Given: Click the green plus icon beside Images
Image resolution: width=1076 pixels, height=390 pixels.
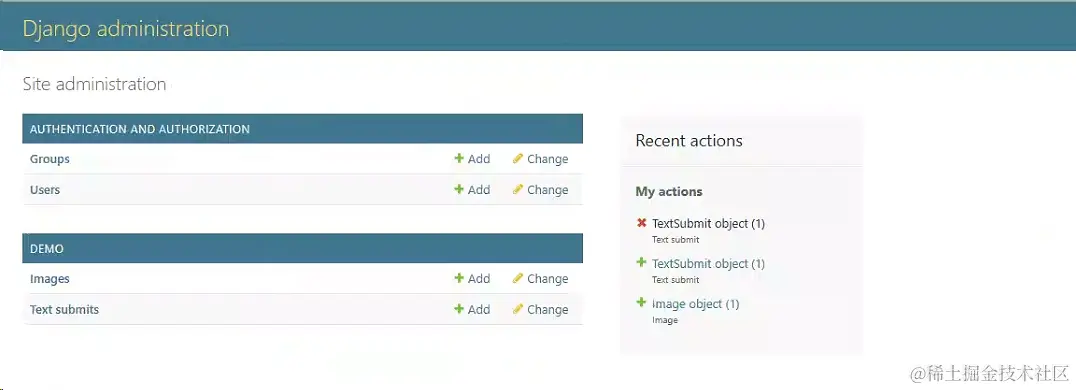Looking at the screenshot, I should pyautogui.click(x=459, y=279).
